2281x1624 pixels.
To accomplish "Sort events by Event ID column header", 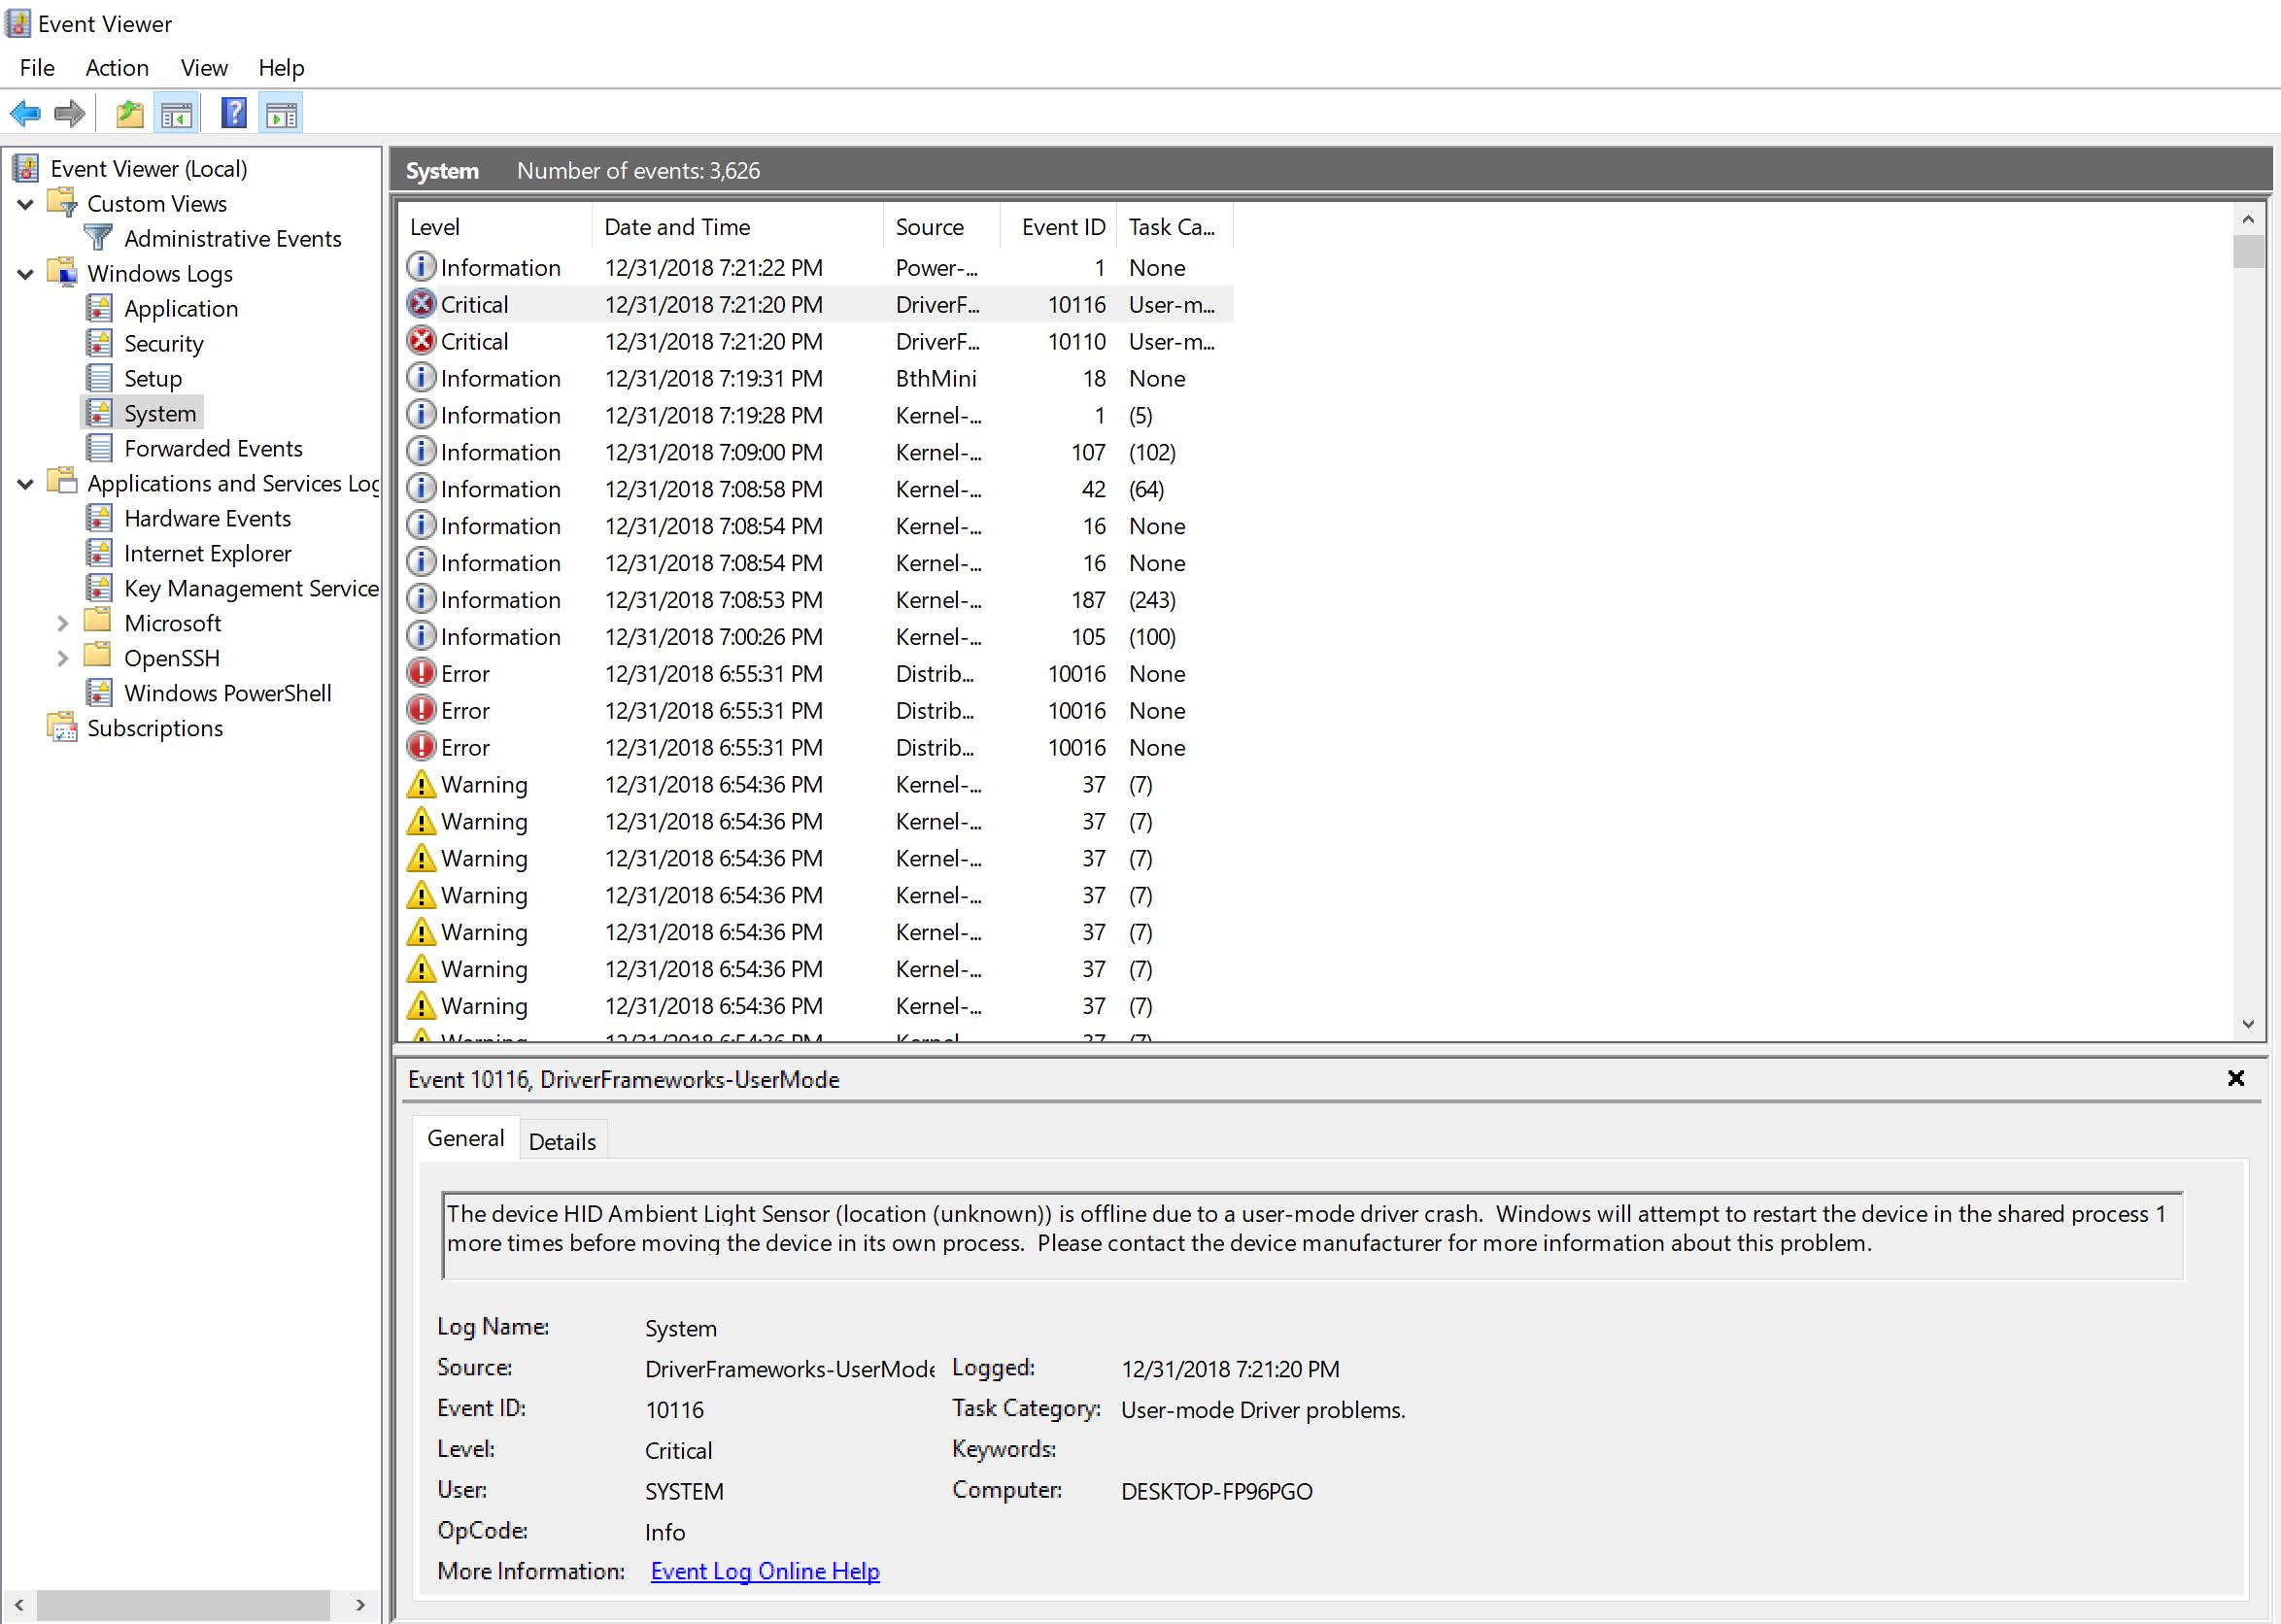I will click(1062, 227).
